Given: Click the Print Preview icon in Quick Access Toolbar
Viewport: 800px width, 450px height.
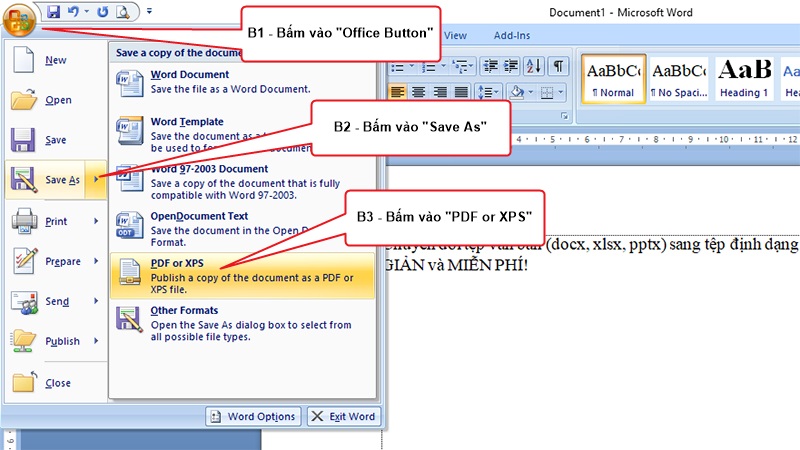Looking at the screenshot, I should (x=122, y=11).
